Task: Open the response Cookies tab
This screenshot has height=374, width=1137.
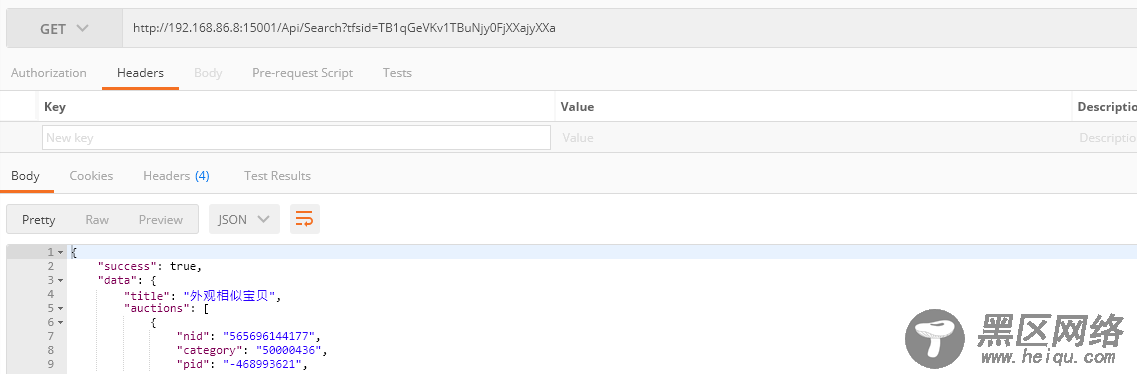Action: click(91, 175)
